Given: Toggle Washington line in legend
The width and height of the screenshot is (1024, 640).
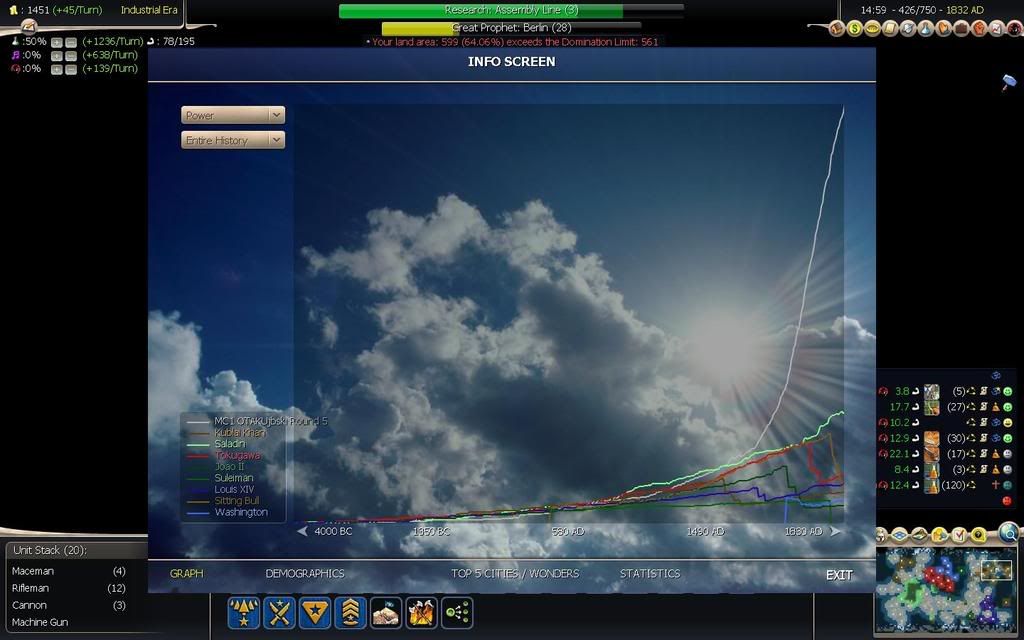Looking at the screenshot, I should [227, 512].
